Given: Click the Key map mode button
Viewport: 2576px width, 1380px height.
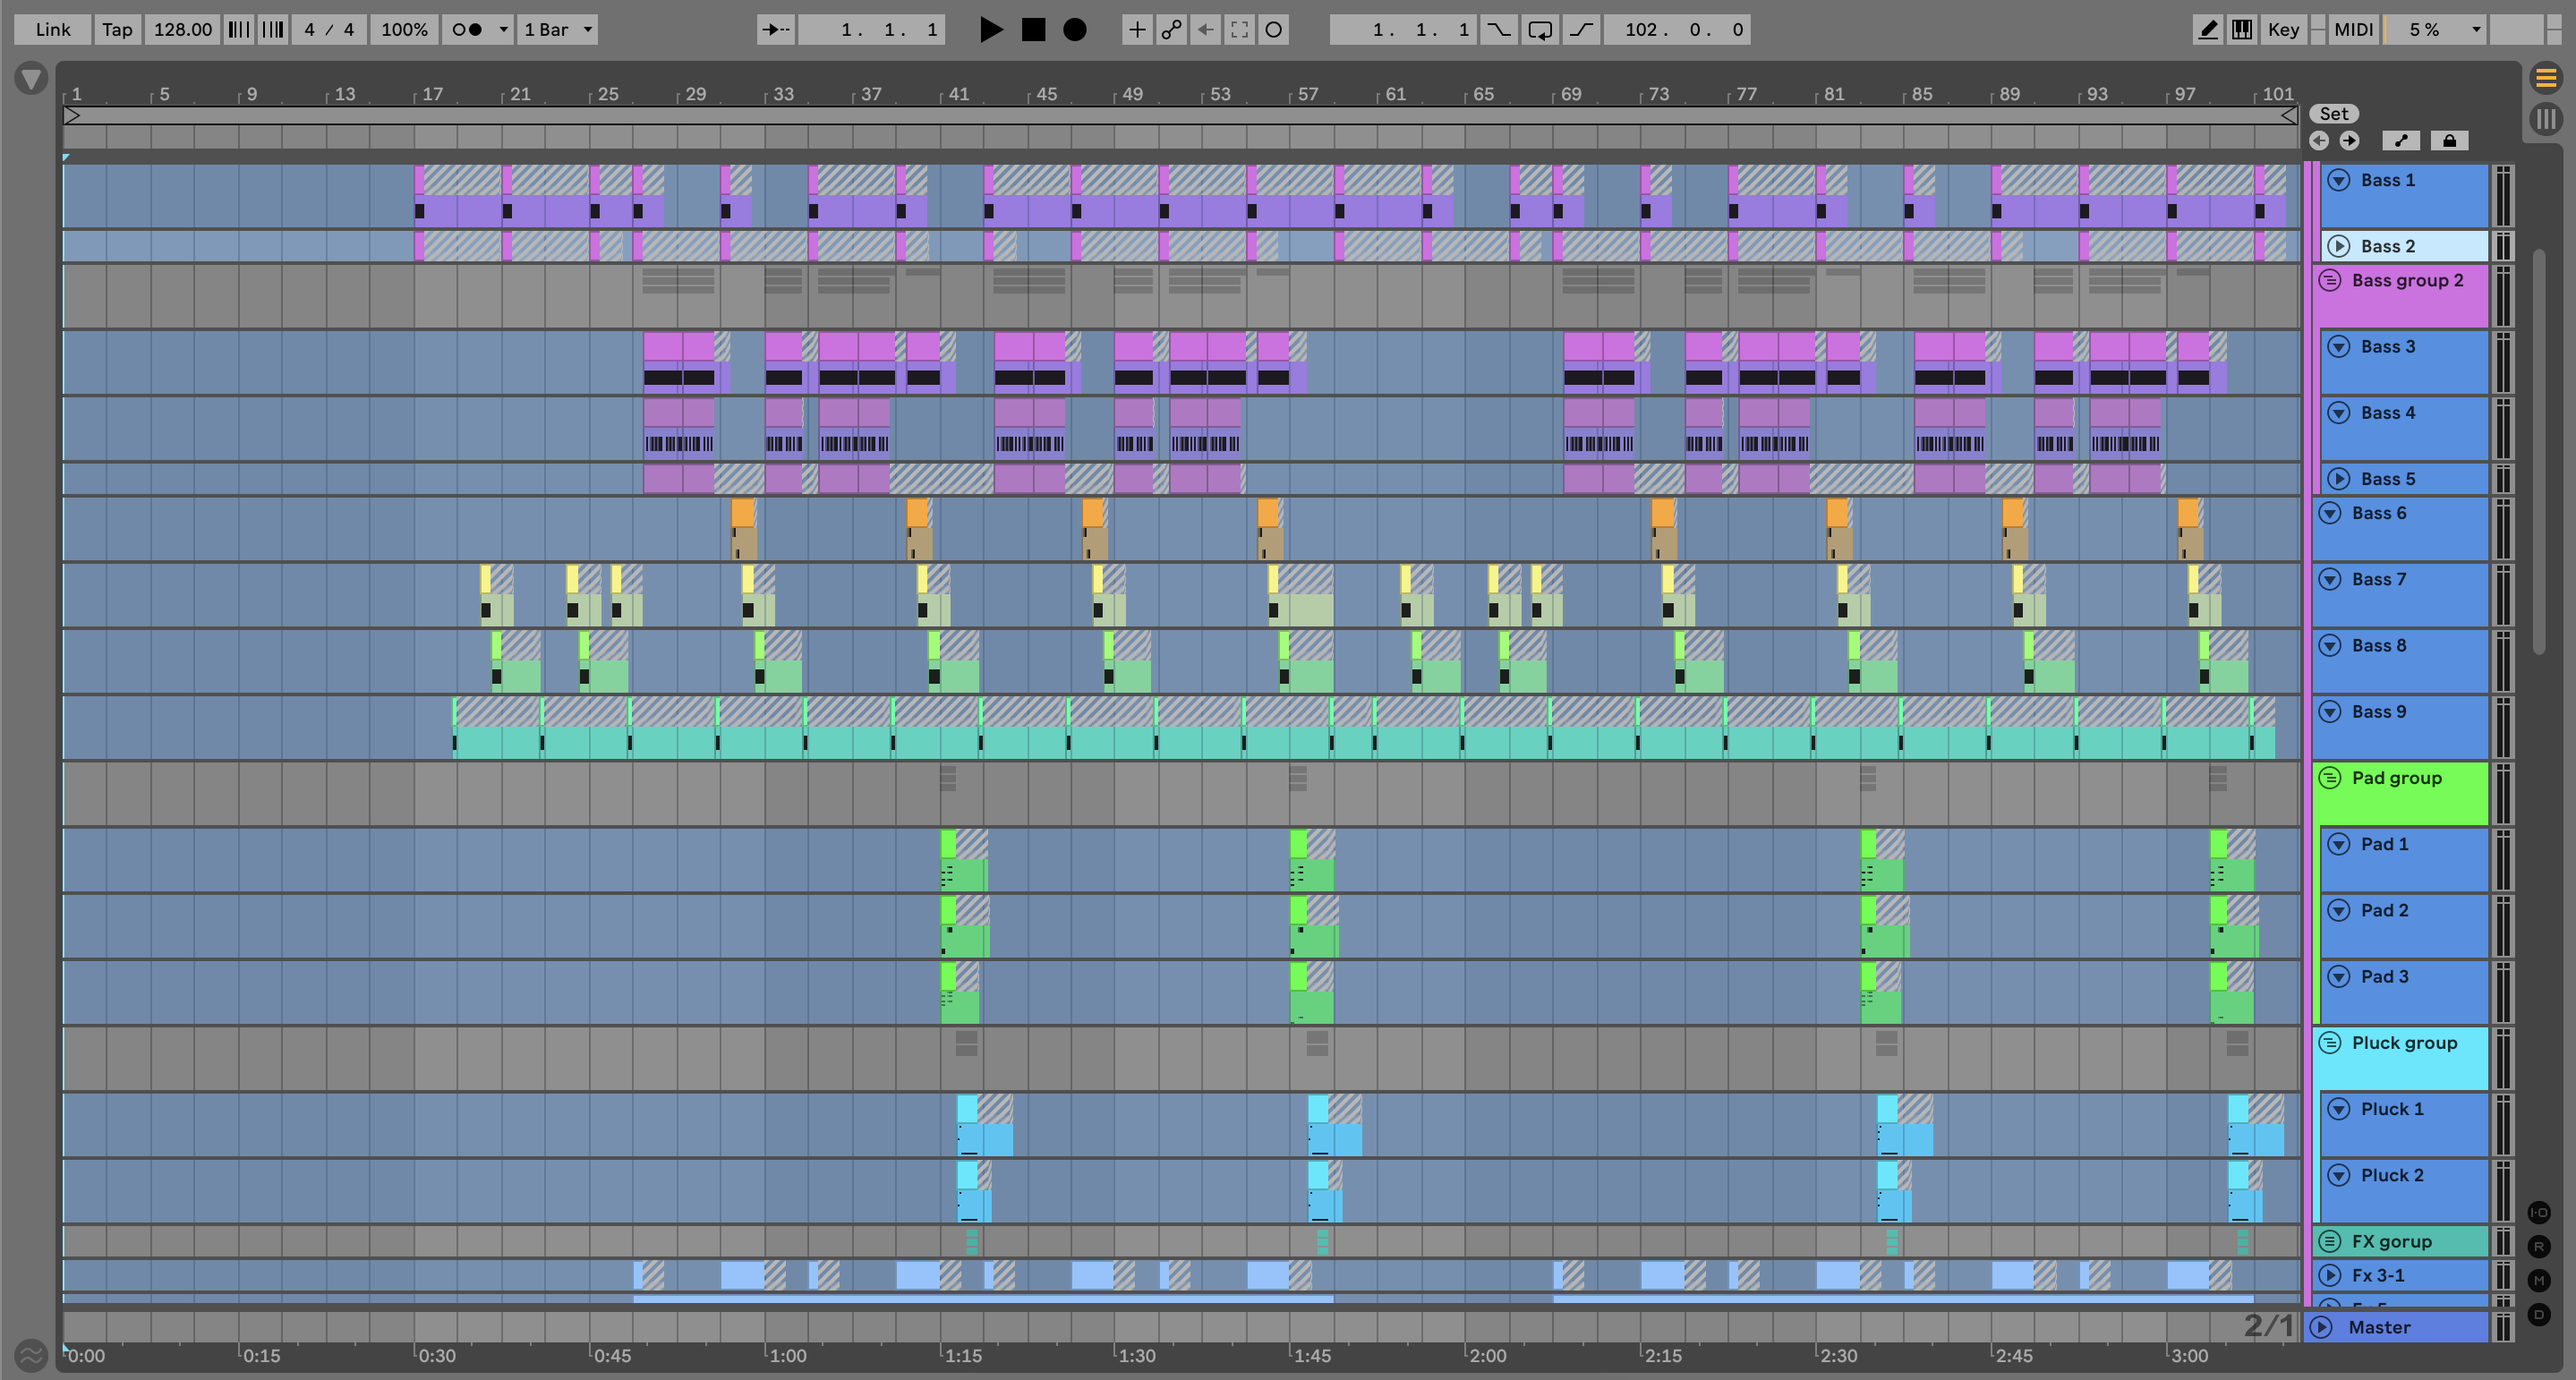Looking at the screenshot, I should tap(2283, 29).
